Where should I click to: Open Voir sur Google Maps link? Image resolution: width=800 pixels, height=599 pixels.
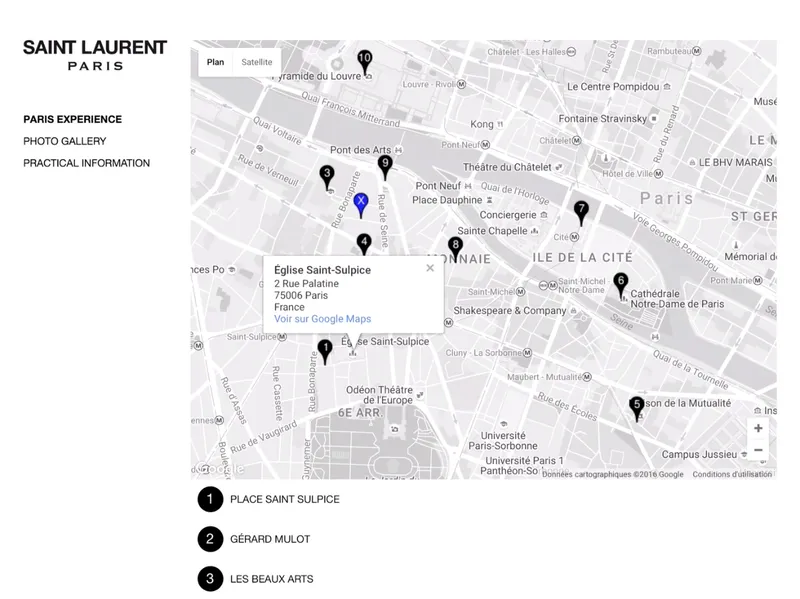point(322,319)
